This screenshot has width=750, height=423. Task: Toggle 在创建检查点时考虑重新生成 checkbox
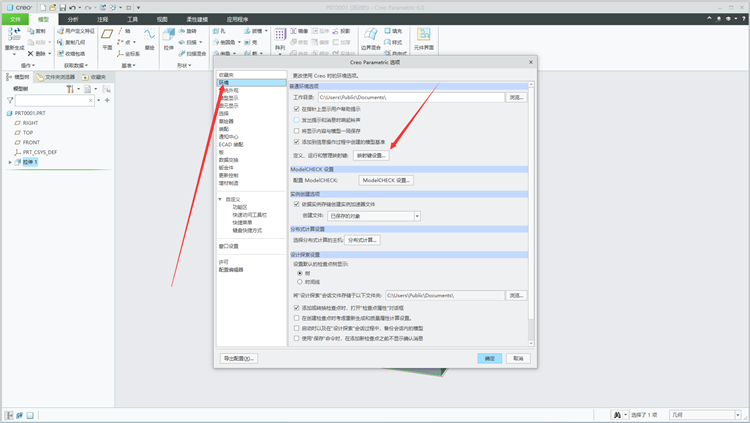[x=297, y=318]
